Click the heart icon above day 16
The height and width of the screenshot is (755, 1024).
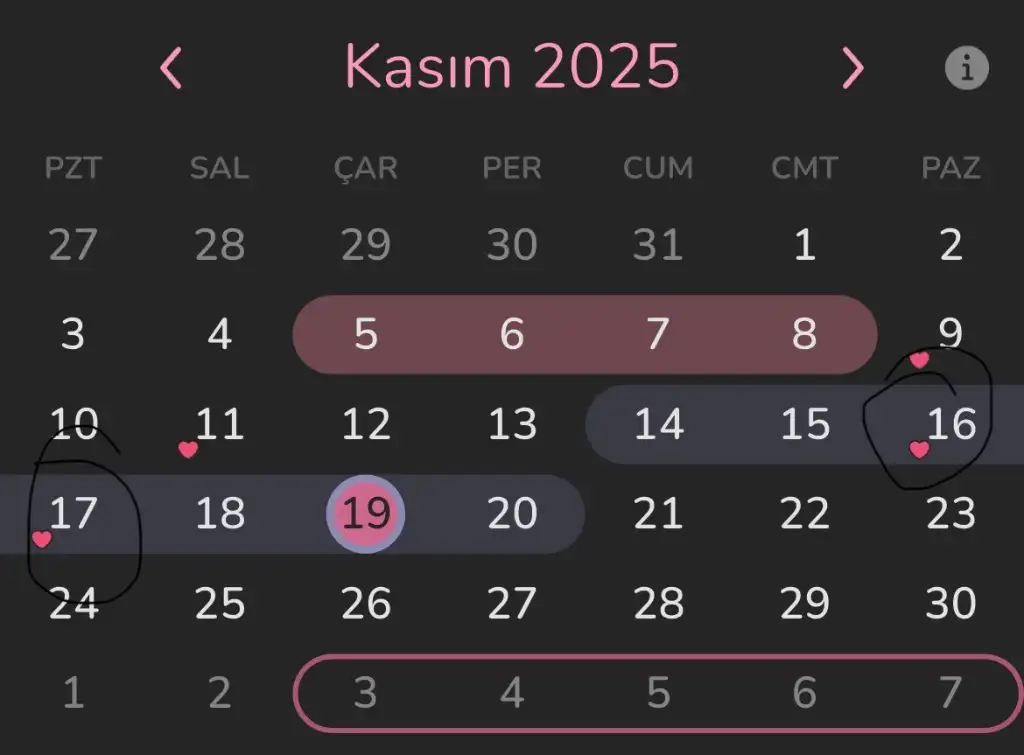click(919, 359)
